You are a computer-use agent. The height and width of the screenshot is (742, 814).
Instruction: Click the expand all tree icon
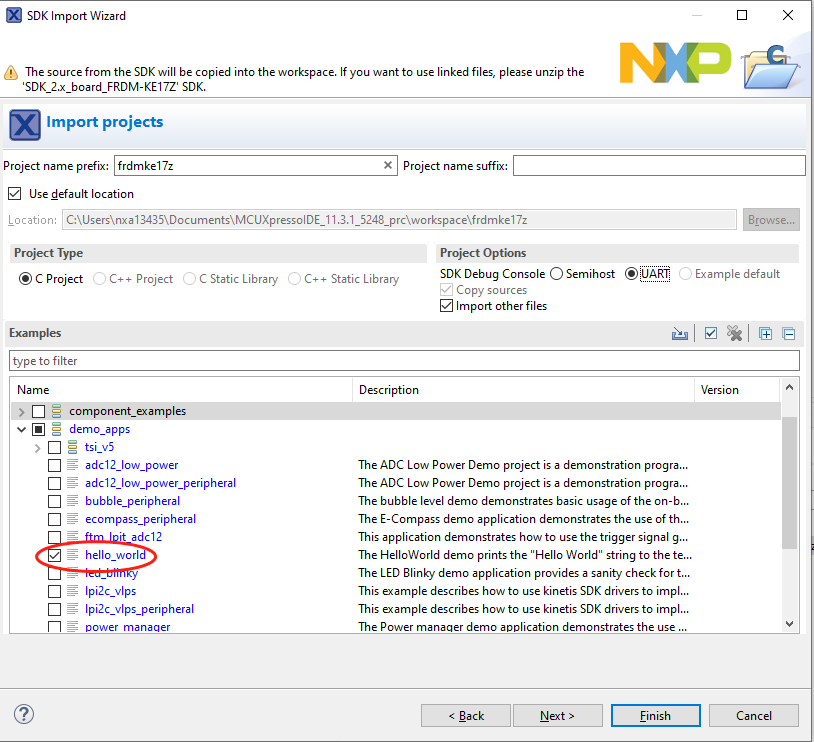click(766, 334)
